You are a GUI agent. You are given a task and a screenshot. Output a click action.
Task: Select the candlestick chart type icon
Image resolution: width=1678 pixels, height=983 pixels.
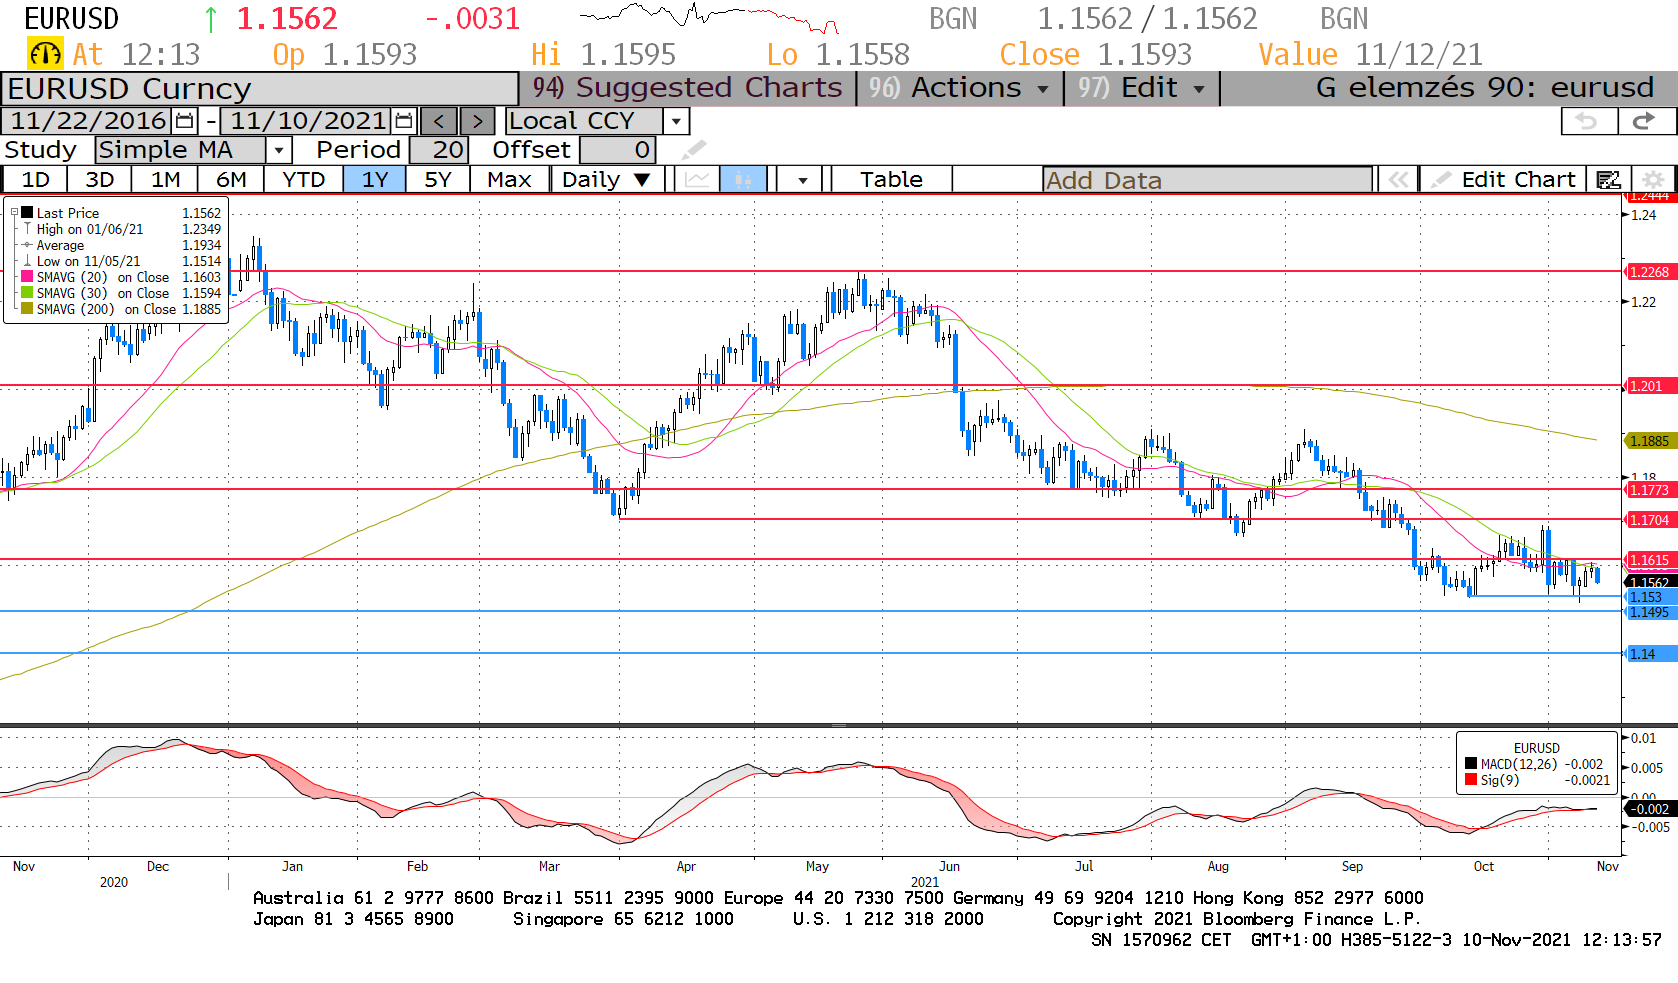click(x=743, y=180)
